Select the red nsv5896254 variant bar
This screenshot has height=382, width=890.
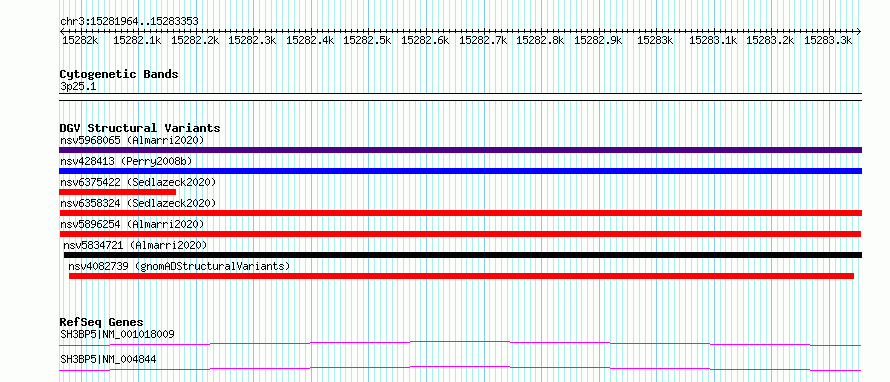tap(460, 234)
